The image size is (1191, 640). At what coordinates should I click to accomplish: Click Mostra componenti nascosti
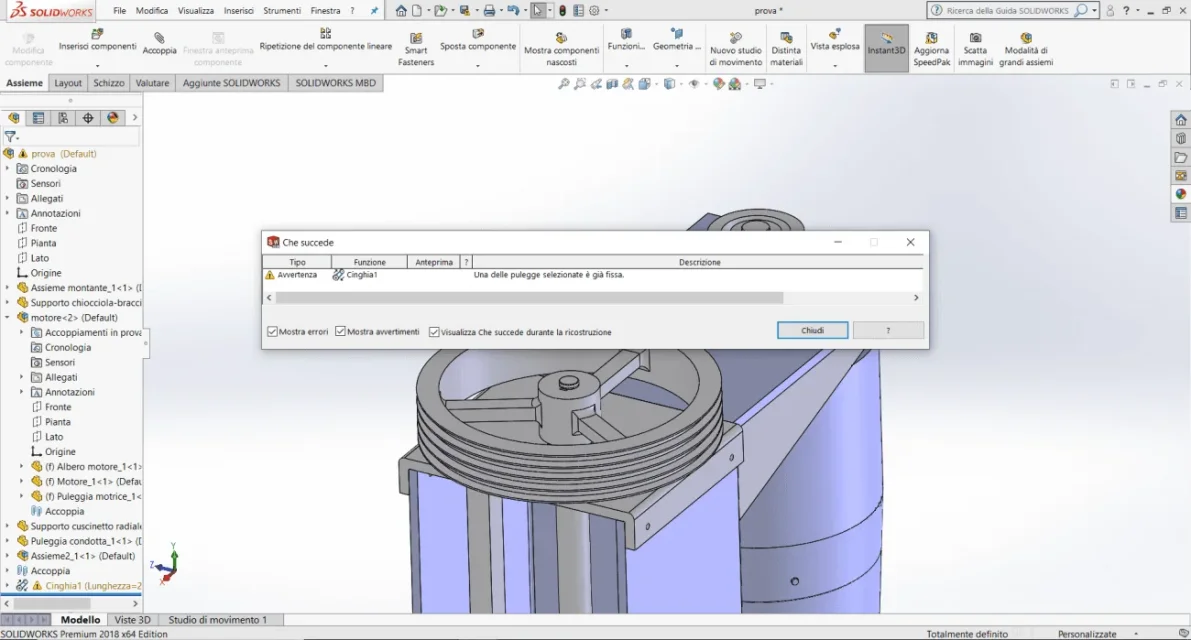[x=561, y=49]
